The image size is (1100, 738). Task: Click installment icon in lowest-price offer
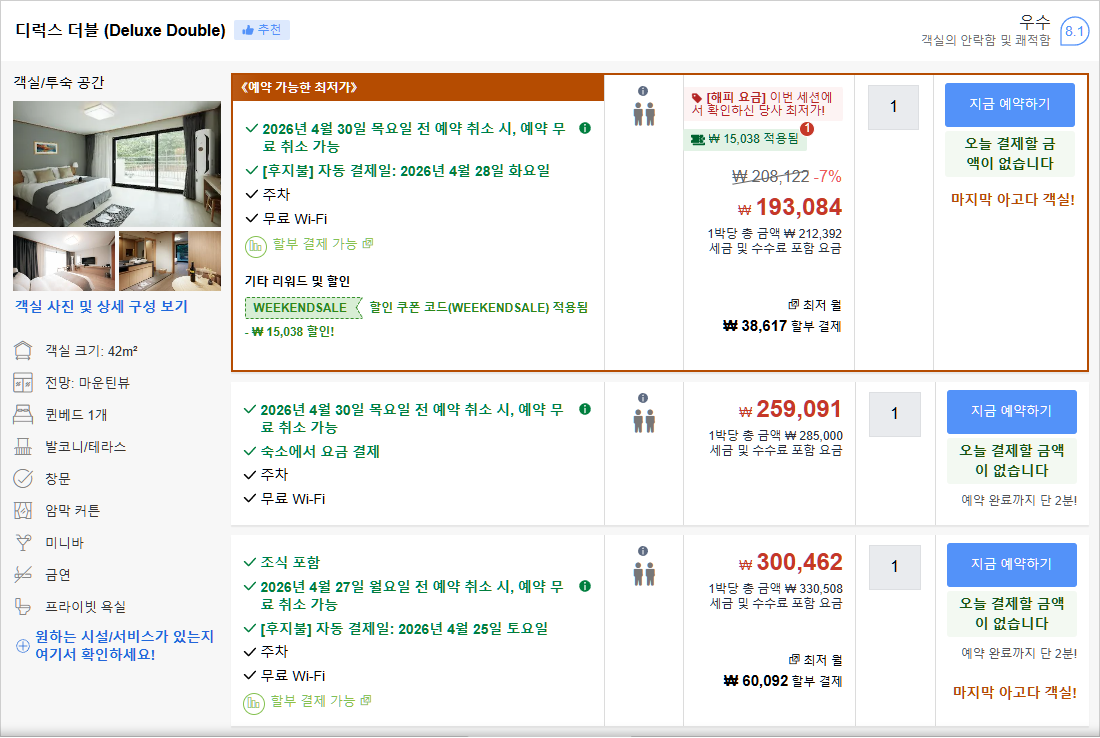(255, 246)
